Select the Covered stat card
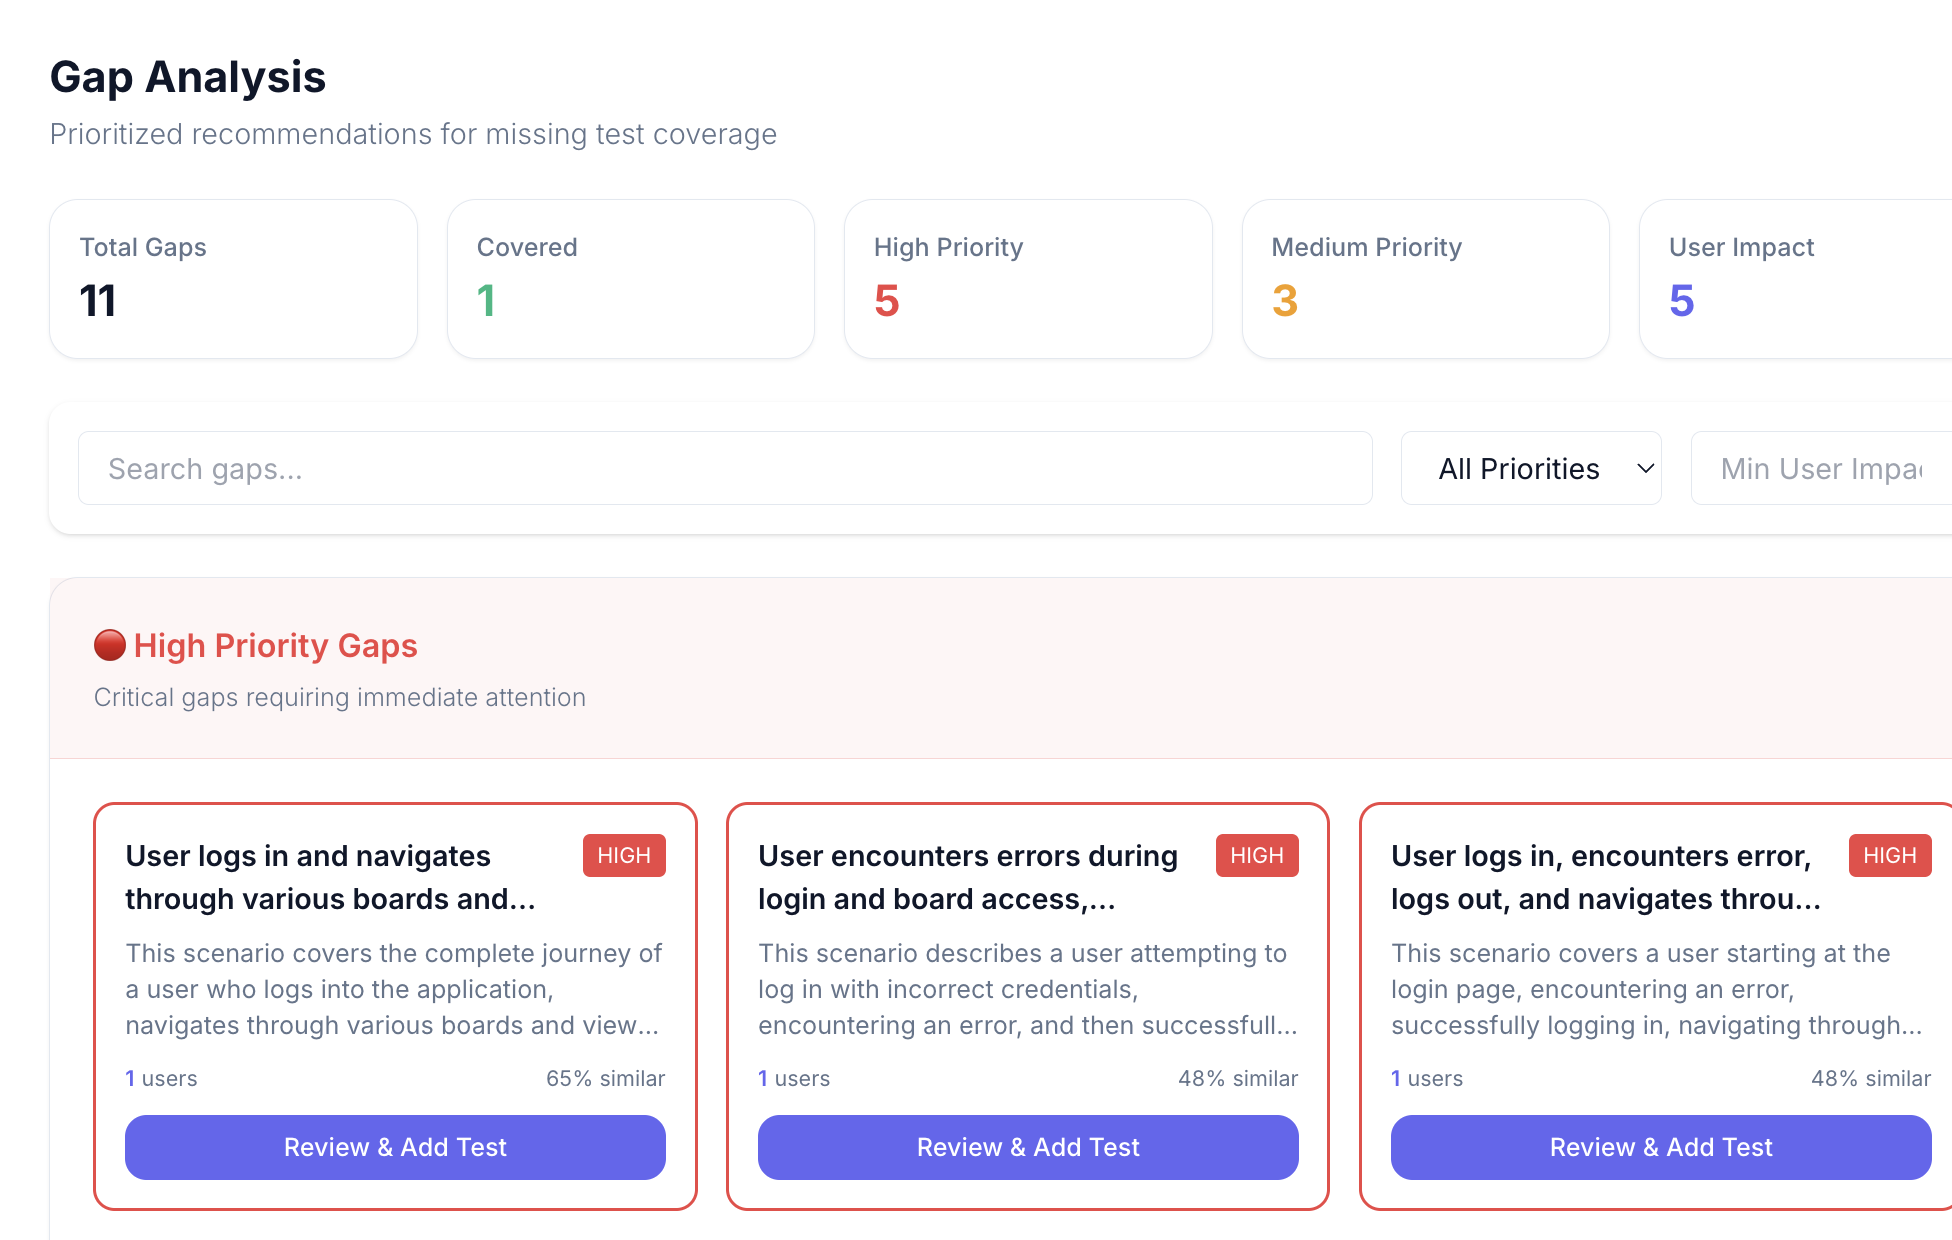This screenshot has width=1952, height=1240. 630,278
